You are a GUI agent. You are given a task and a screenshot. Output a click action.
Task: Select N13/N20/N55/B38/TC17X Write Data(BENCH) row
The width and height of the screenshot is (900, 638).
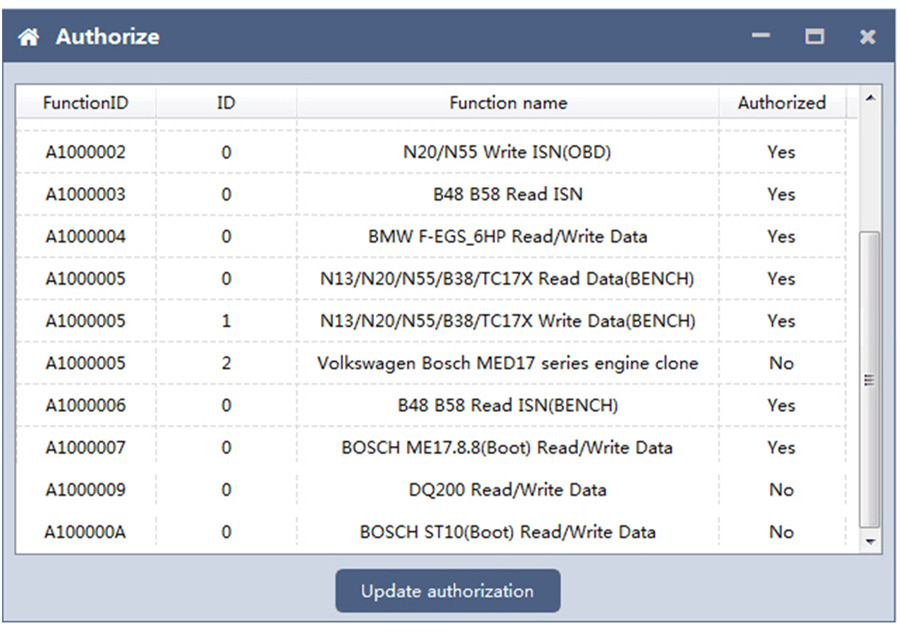(x=432, y=321)
